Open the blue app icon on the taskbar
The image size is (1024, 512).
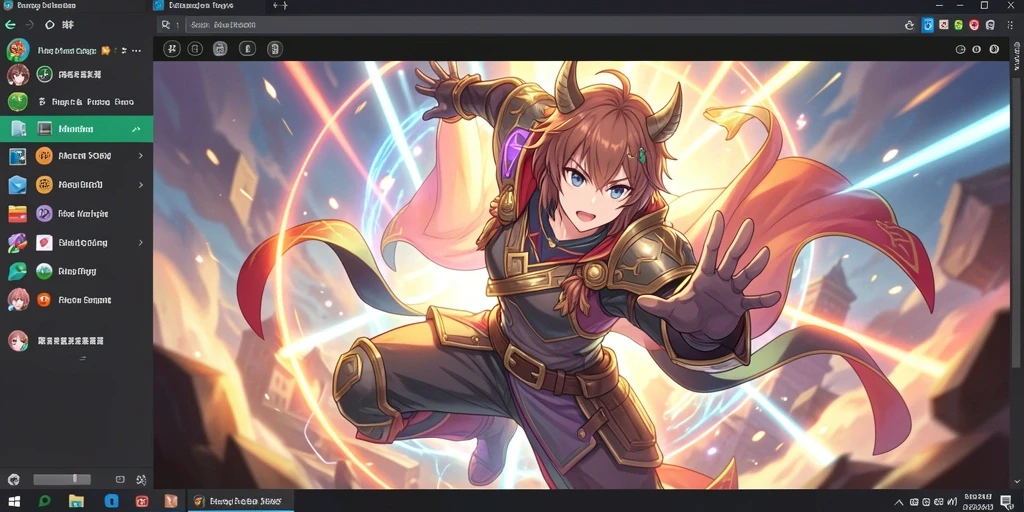(112, 502)
